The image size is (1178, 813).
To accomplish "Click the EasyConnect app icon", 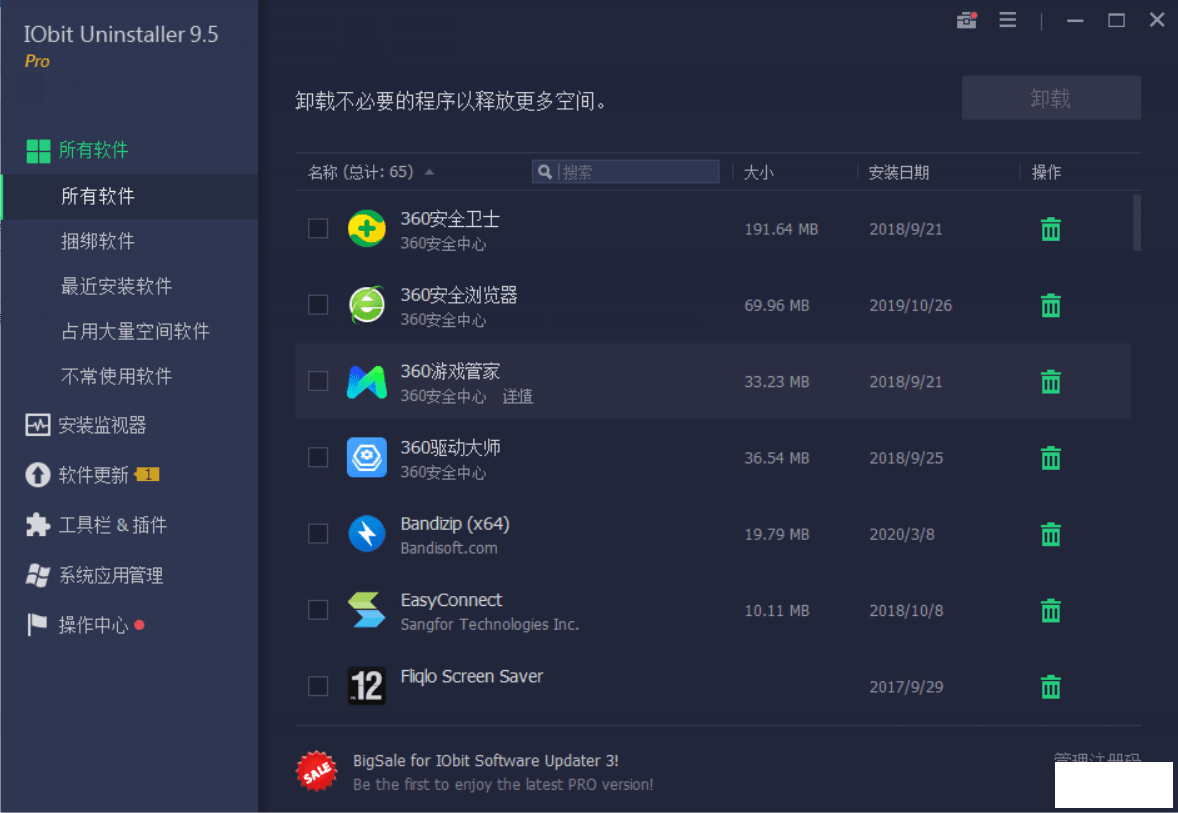I will tap(367, 610).
